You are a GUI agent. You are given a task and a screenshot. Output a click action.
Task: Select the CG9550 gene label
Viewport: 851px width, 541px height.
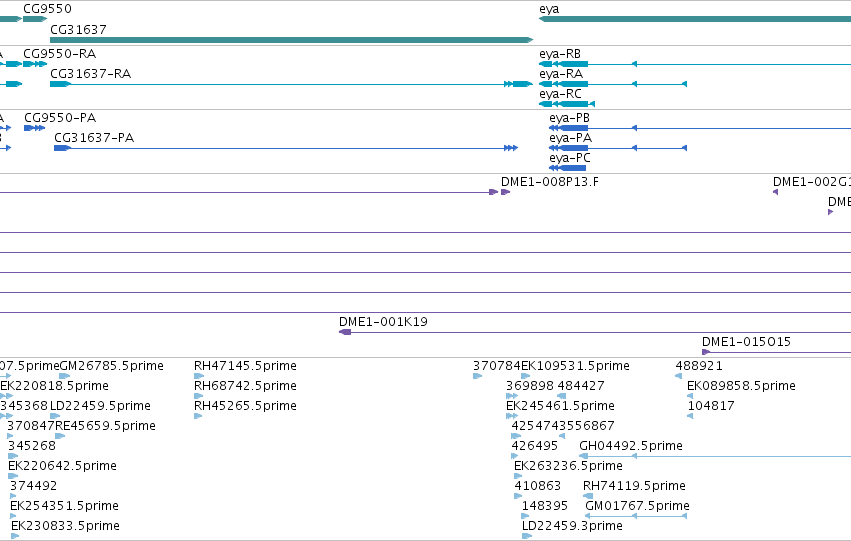click(47, 9)
